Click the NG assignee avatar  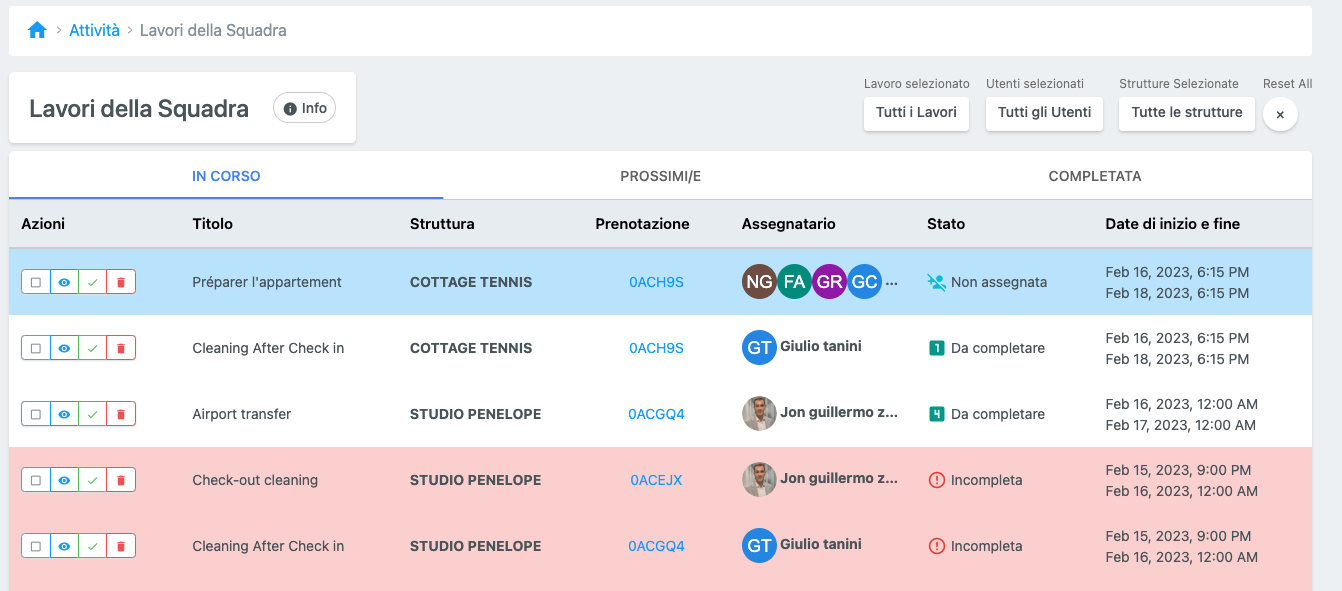pyautogui.click(x=759, y=282)
